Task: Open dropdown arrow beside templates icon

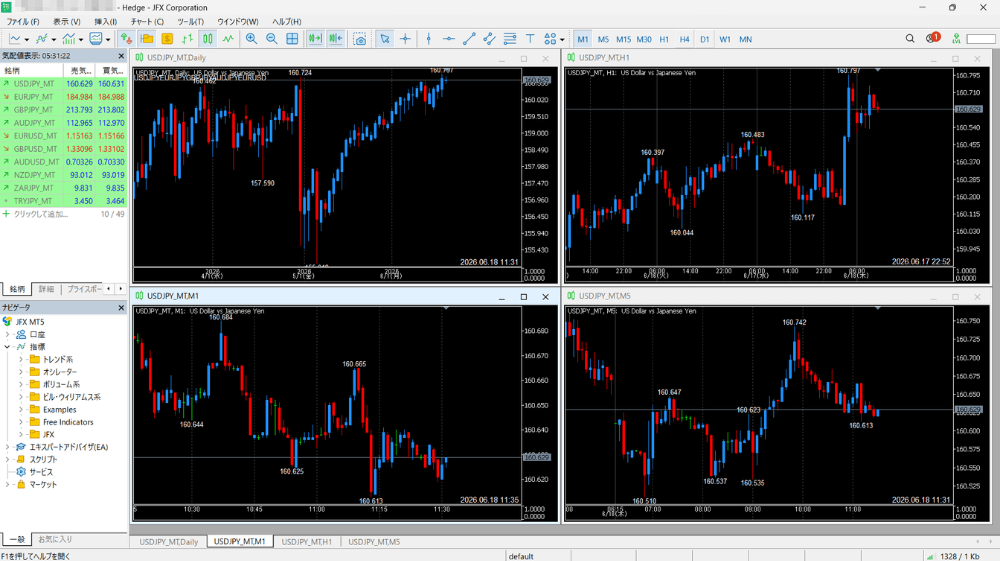Action: click(x=108, y=40)
